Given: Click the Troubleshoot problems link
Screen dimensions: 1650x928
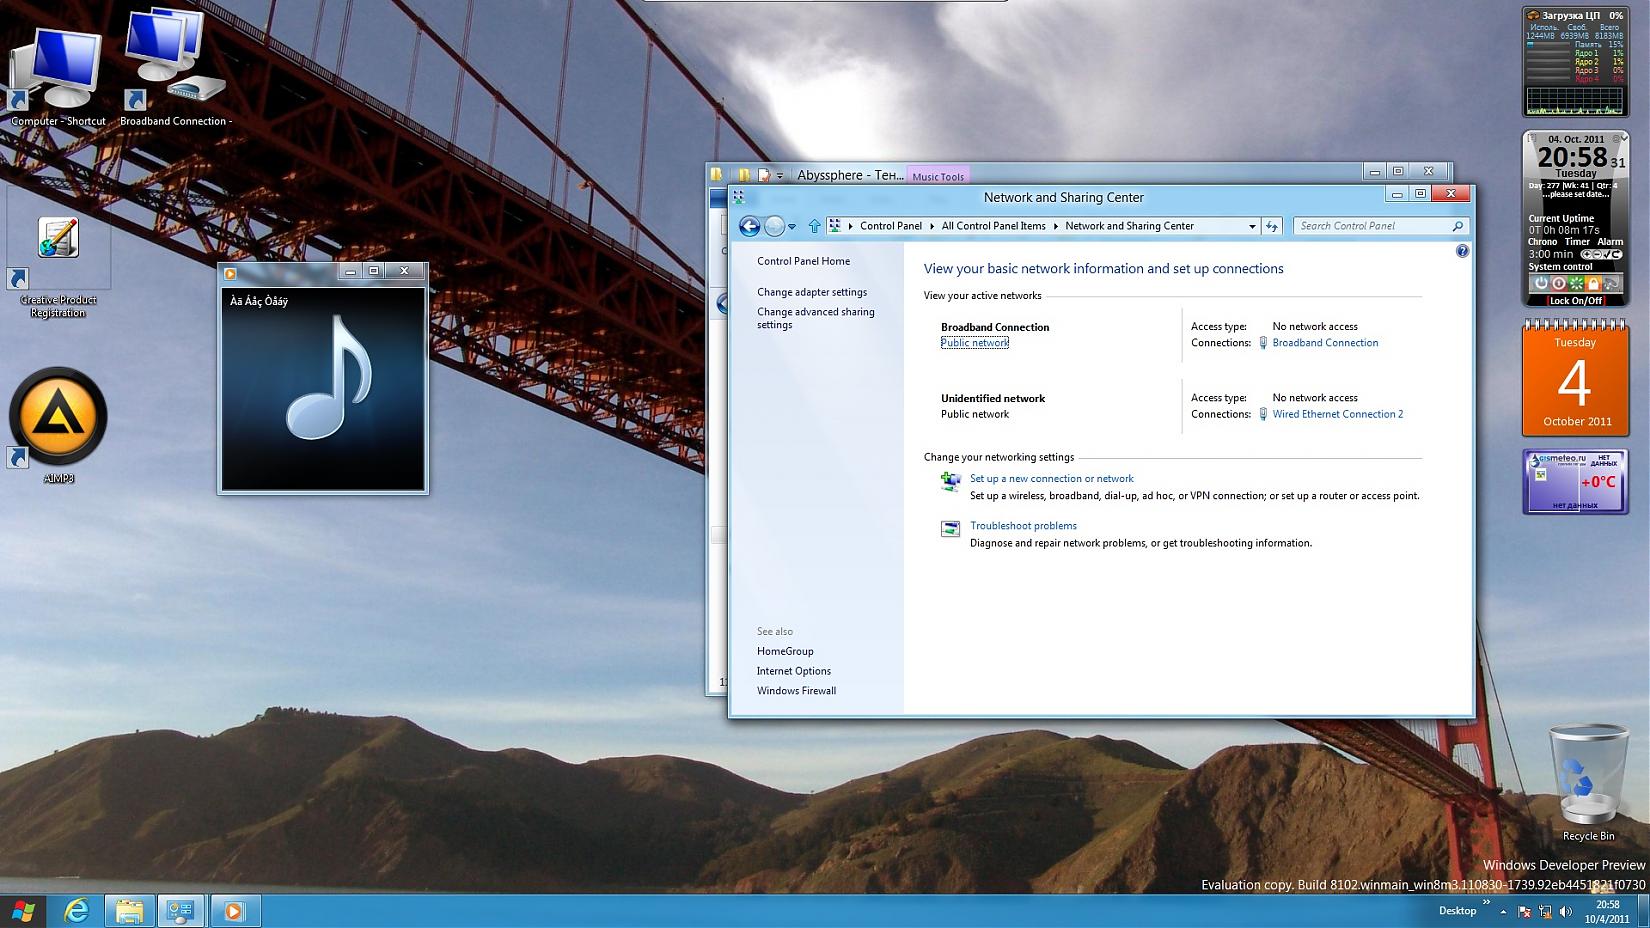Looking at the screenshot, I should [x=1023, y=526].
